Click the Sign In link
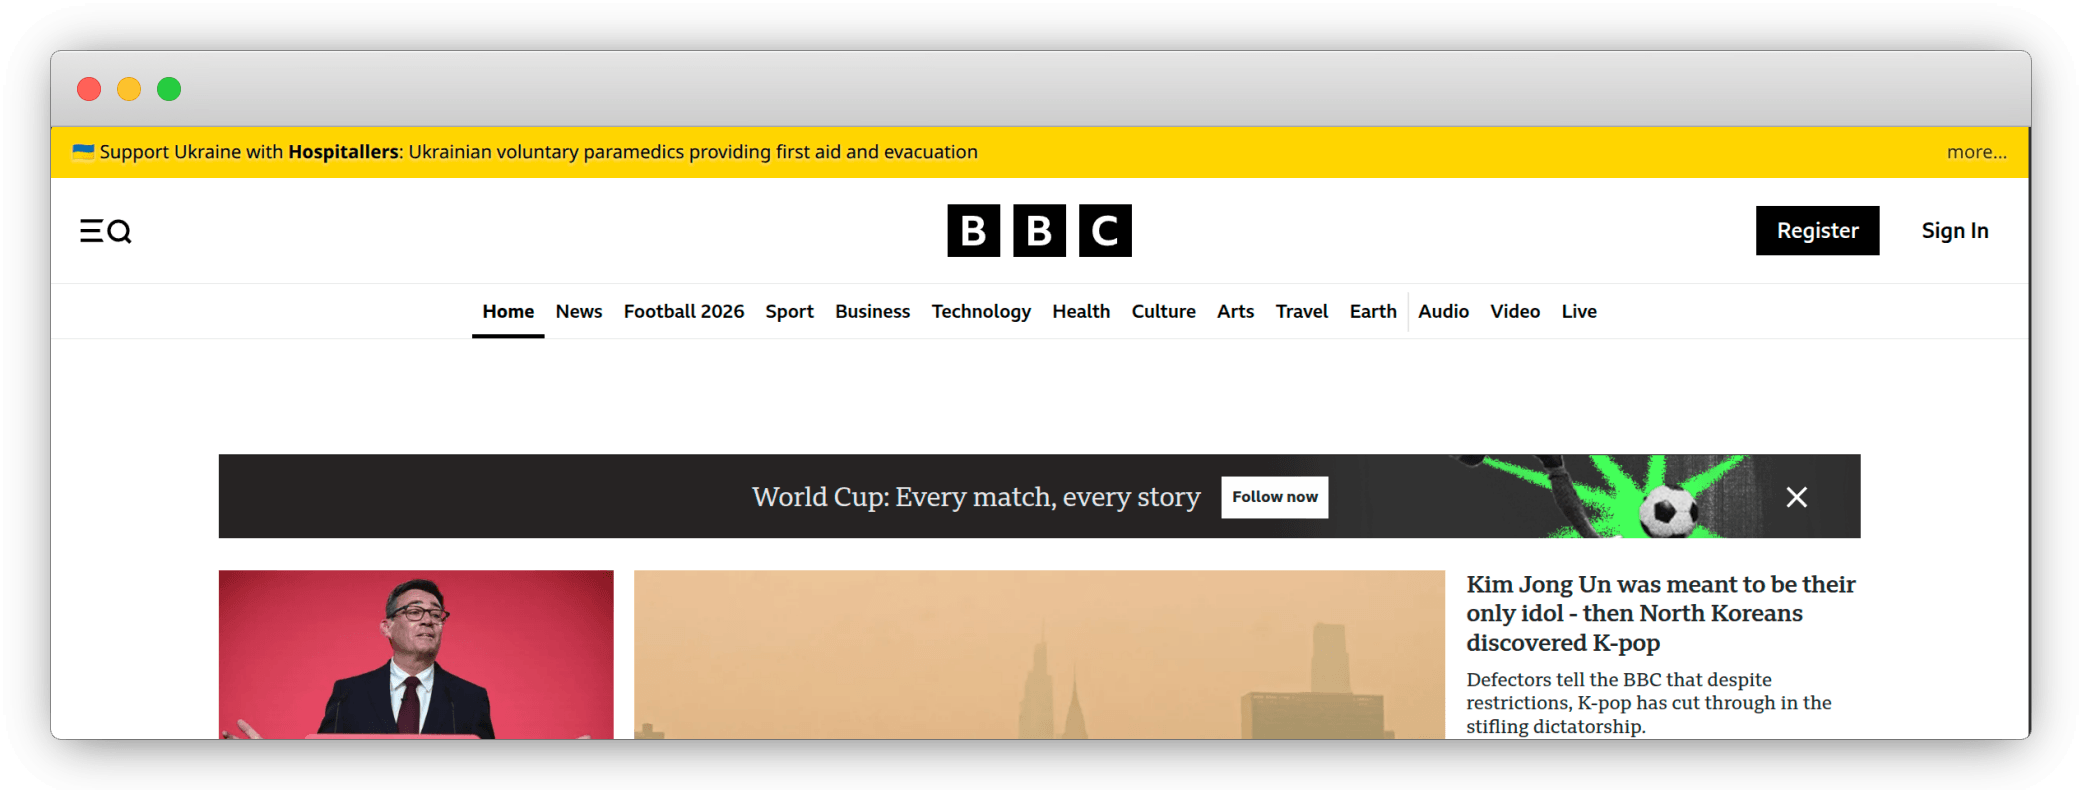Screen dimensions: 2082x790 1955,231
